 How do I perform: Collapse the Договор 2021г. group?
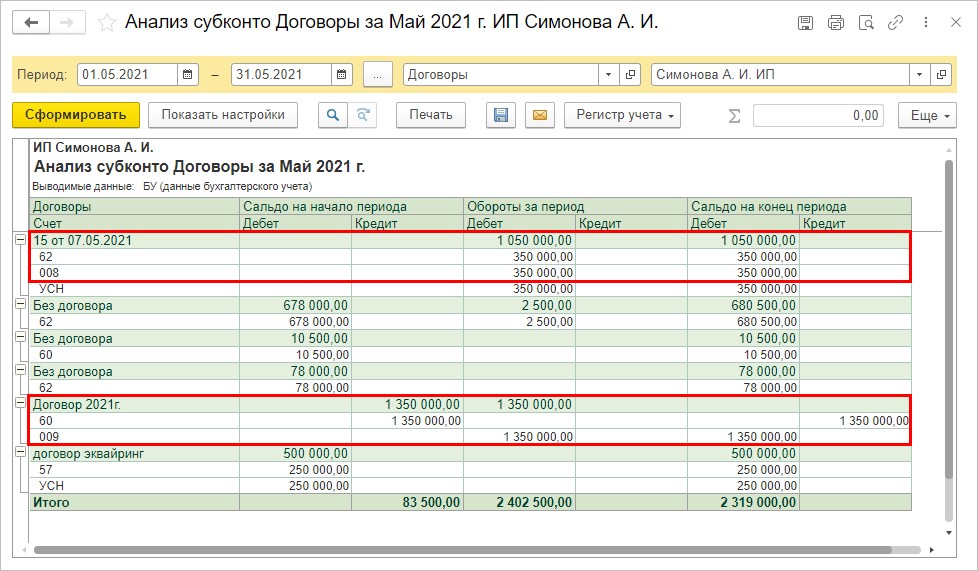point(20,403)
